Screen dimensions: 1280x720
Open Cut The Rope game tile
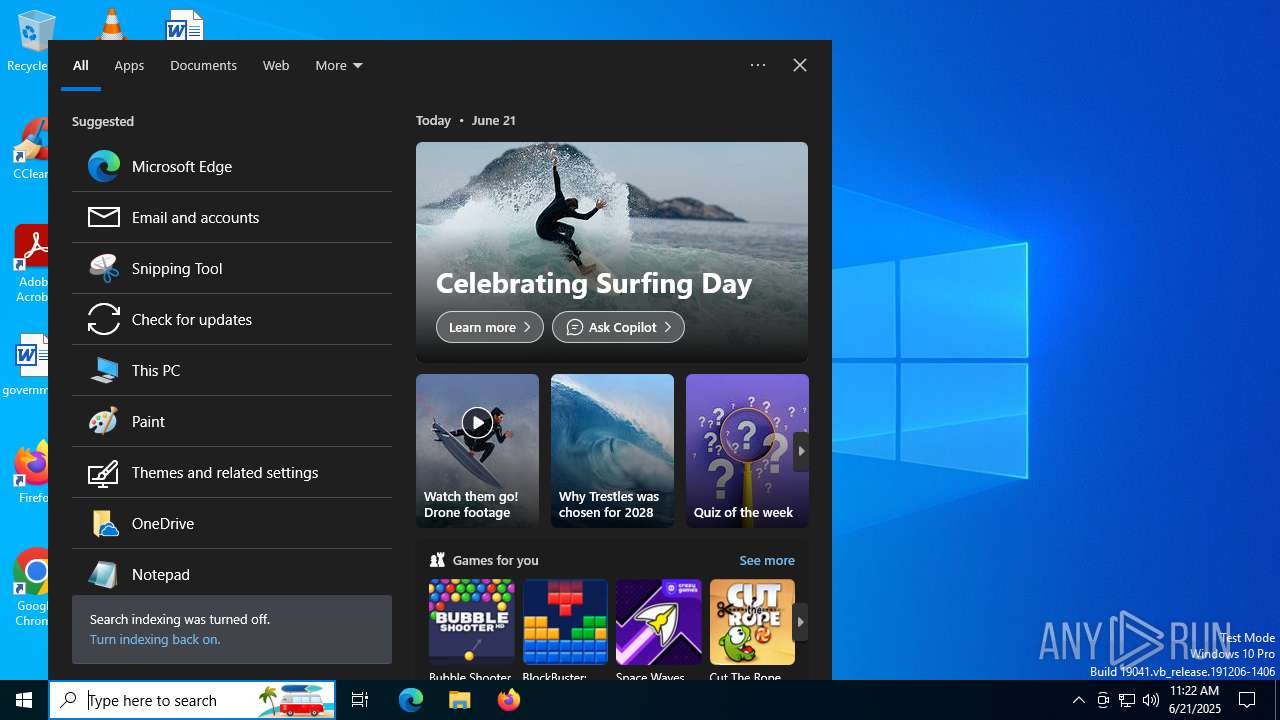[x=752, y=630]
